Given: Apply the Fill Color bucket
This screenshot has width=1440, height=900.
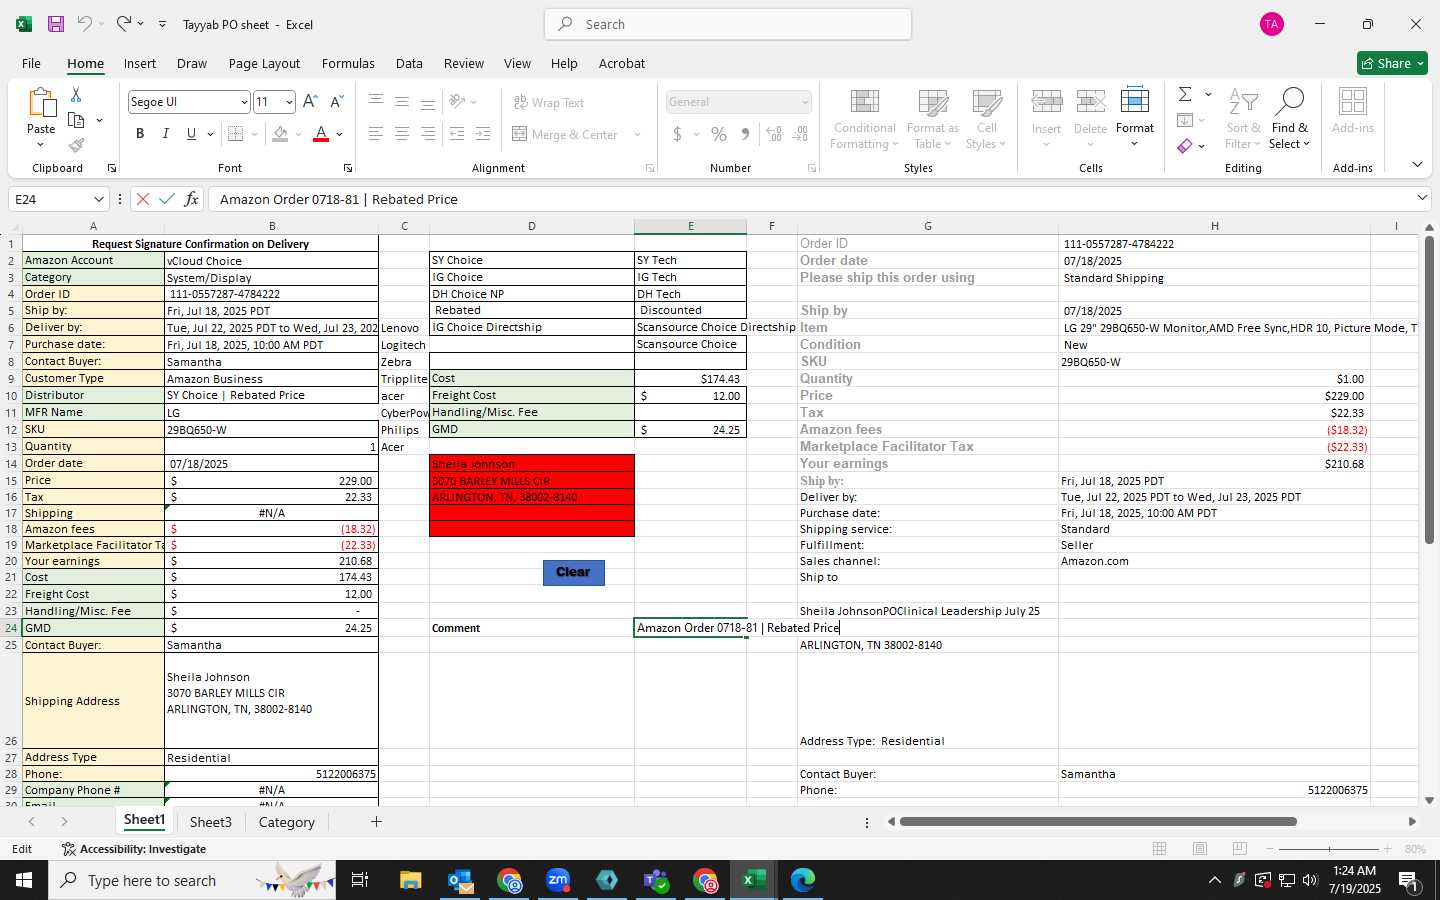Looking at the screenshot, I should pos(281,134).
